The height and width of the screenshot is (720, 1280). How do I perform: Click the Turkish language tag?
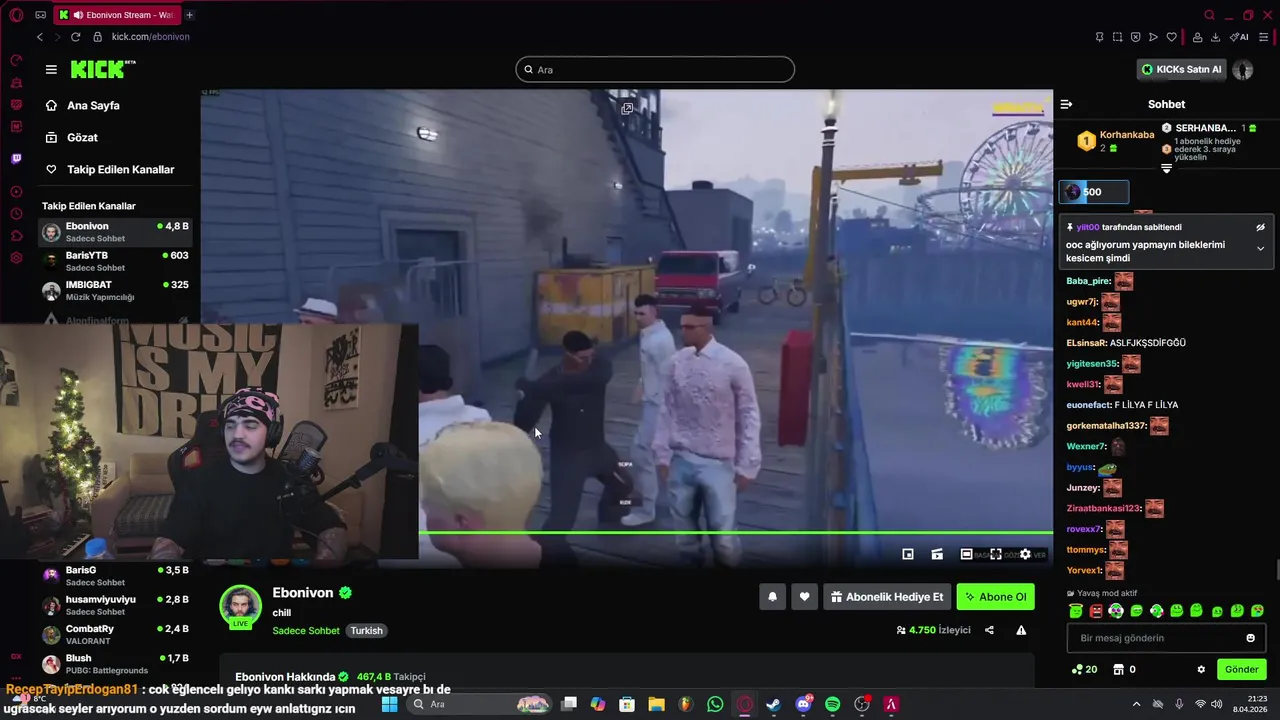point(366,631)
